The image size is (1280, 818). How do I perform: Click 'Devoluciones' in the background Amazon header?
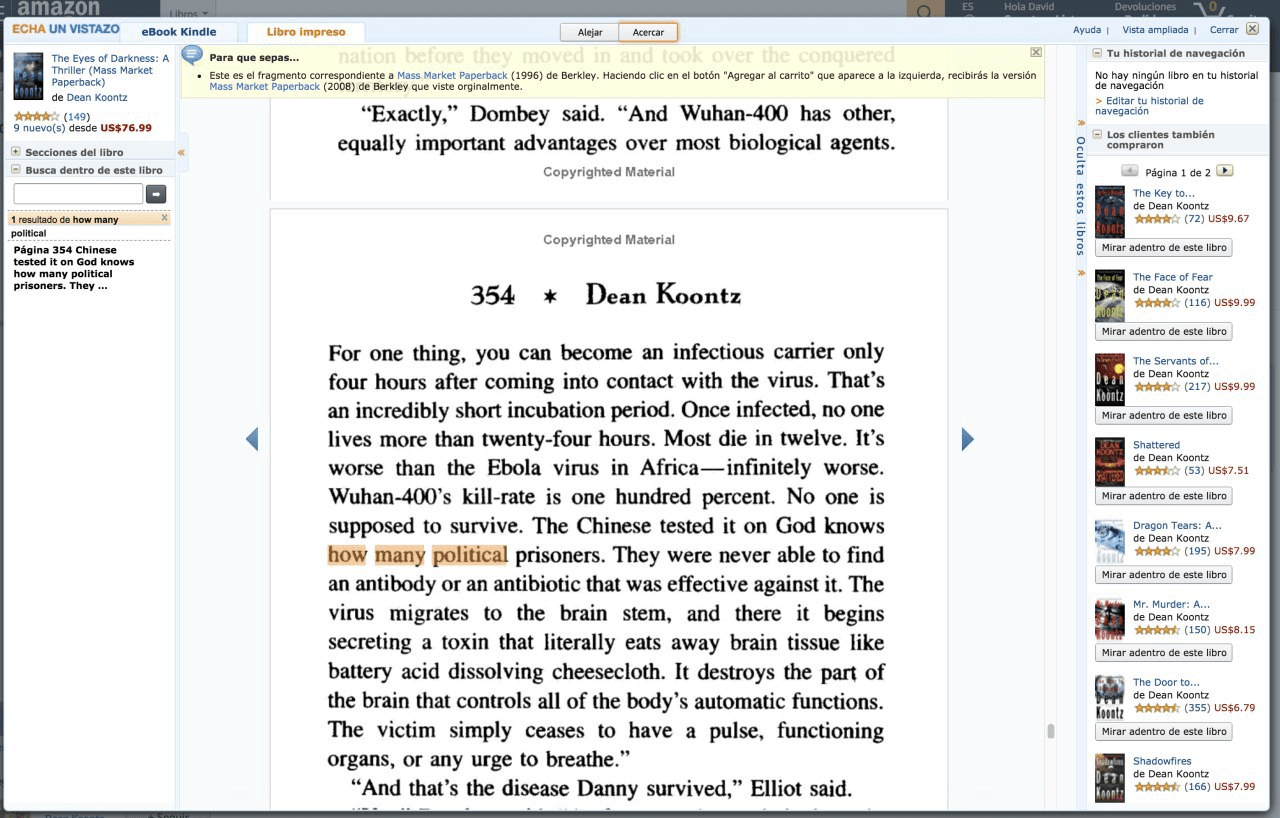[x=1145, y=7]
